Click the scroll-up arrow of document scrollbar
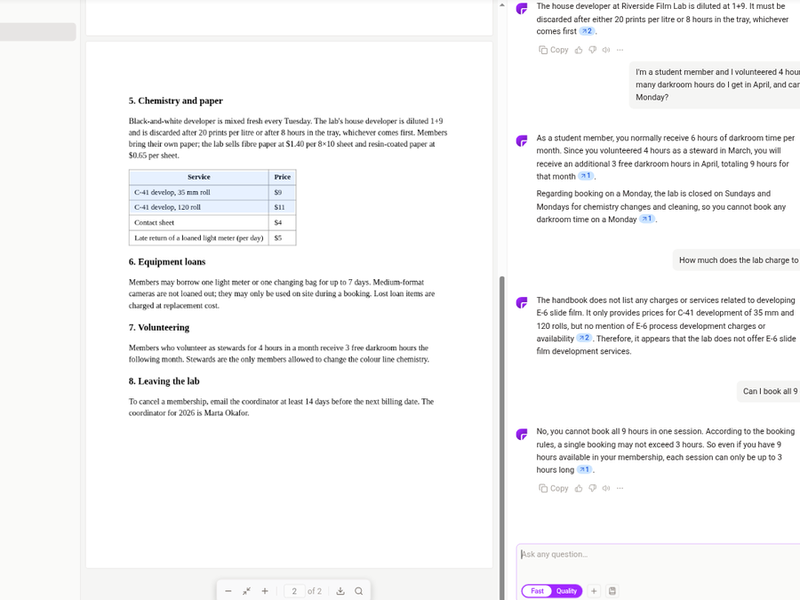 pyautogui.click(x=502, y=5)
